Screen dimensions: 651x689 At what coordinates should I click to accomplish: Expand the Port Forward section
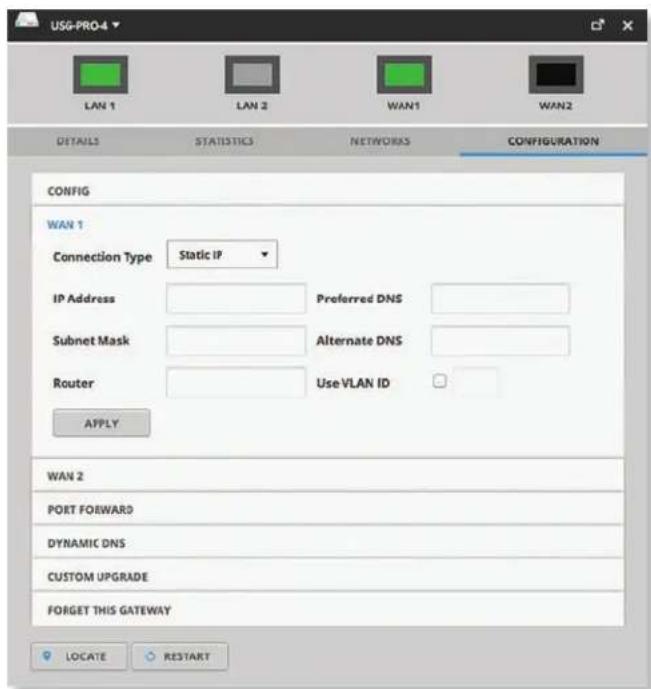pyautogui.click(x=328, y=509)
